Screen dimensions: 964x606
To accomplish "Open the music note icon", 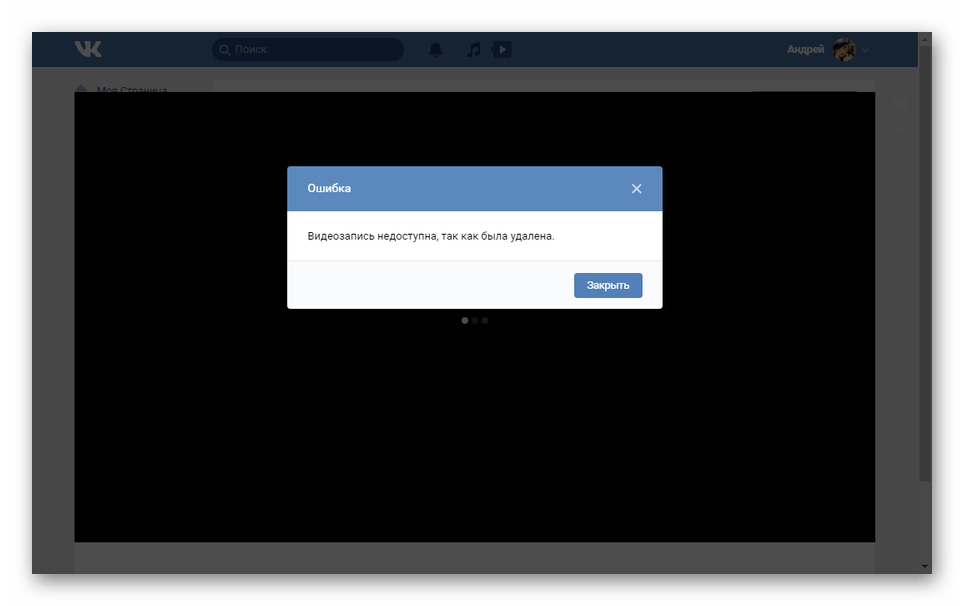I will 473,49.
